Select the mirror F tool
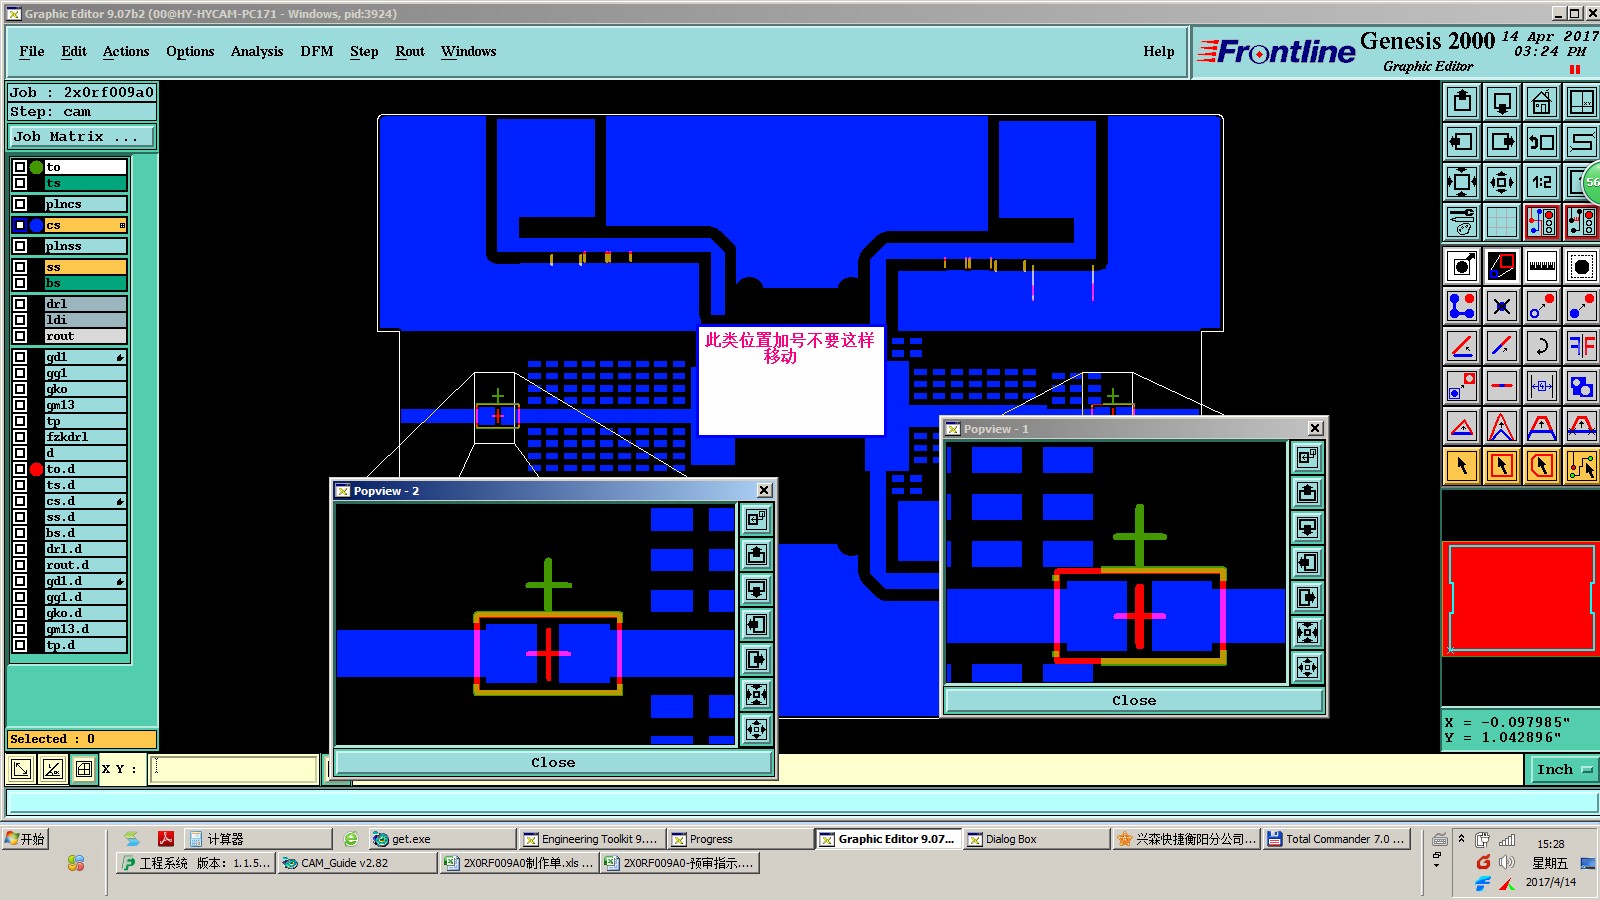1600x900 pixels. tap(1582, 346)
